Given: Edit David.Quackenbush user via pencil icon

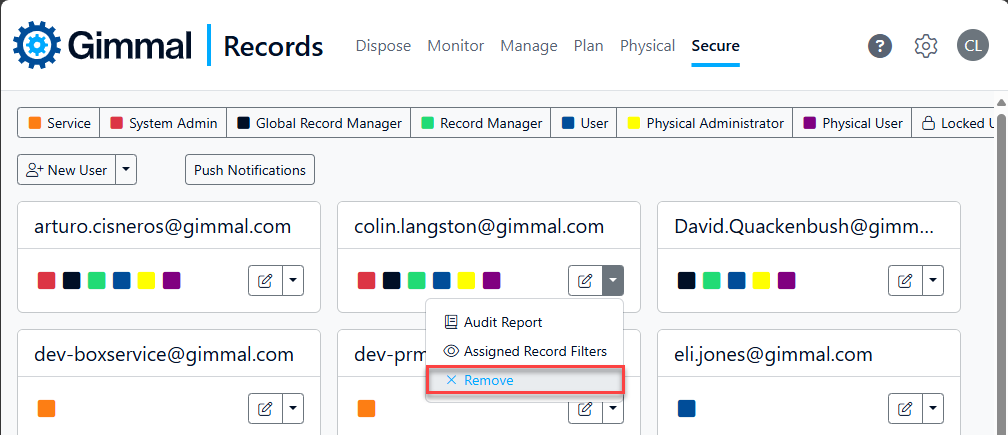Looking at the screenshot, I should [x=906, y=281].
